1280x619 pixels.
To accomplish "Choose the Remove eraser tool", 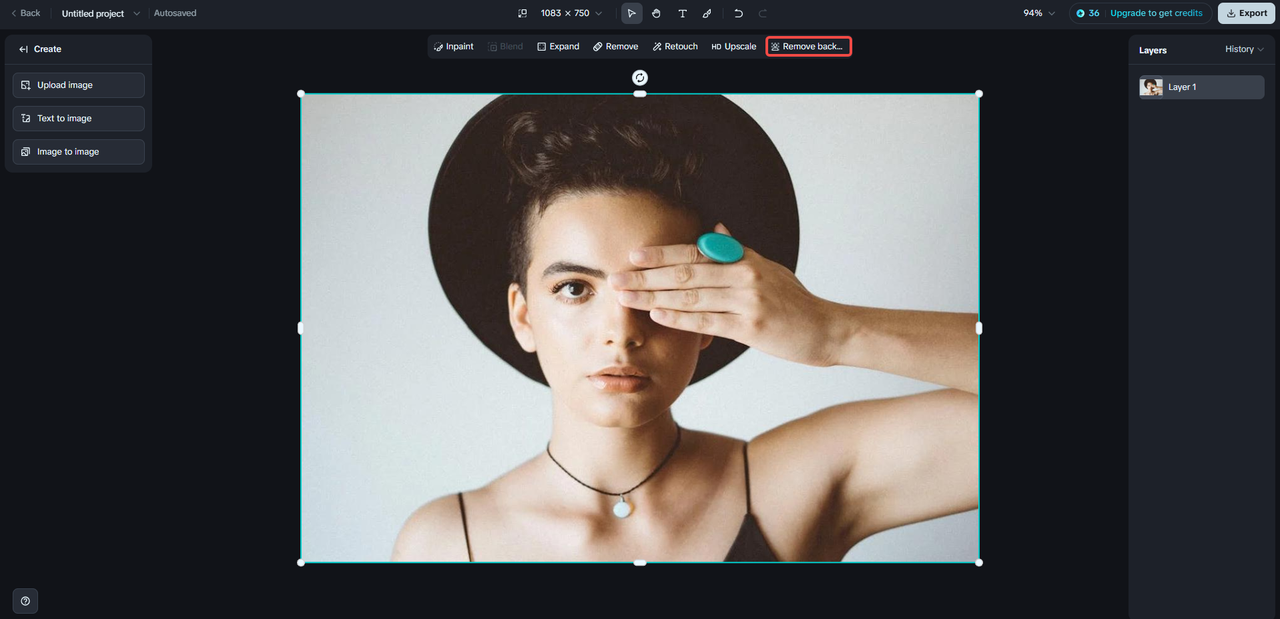I will [616, 47].
